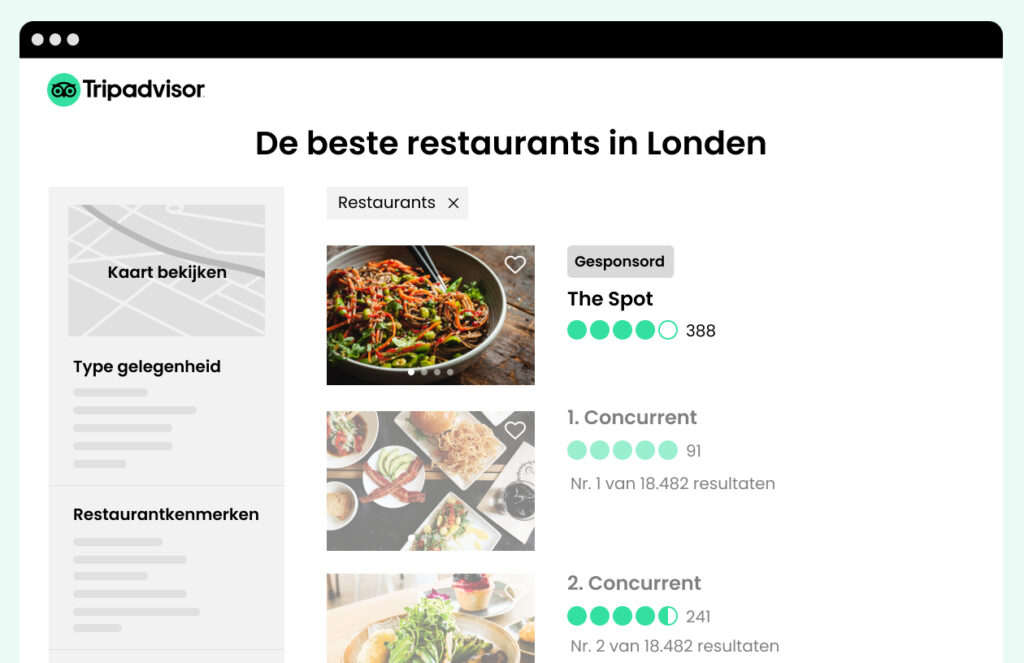View the salad plate photo thumbnail
Viewport: 1024px width, 663px height.
(430, 618)
